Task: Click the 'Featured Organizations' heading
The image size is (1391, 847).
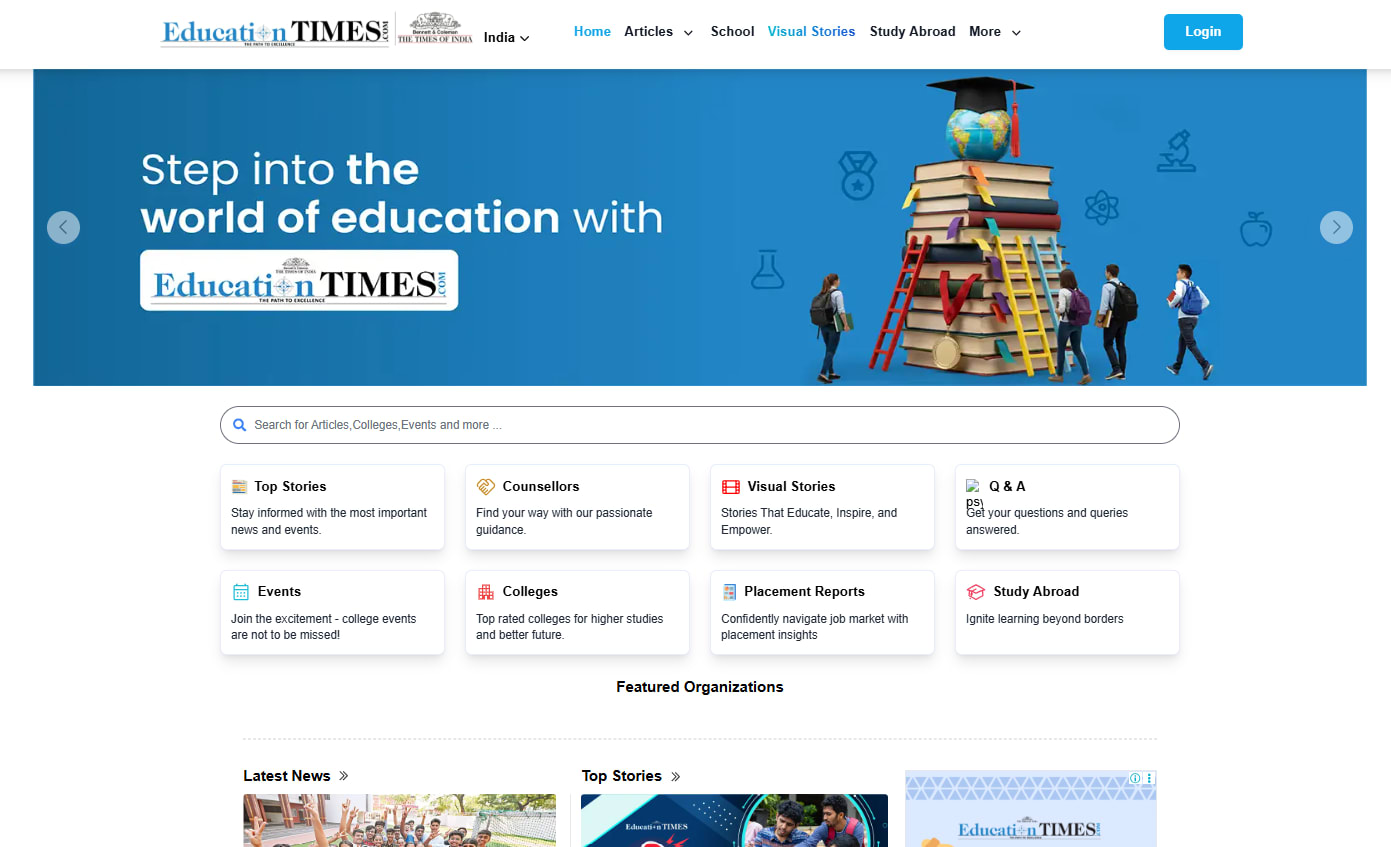Action: (x=700, y=687)
